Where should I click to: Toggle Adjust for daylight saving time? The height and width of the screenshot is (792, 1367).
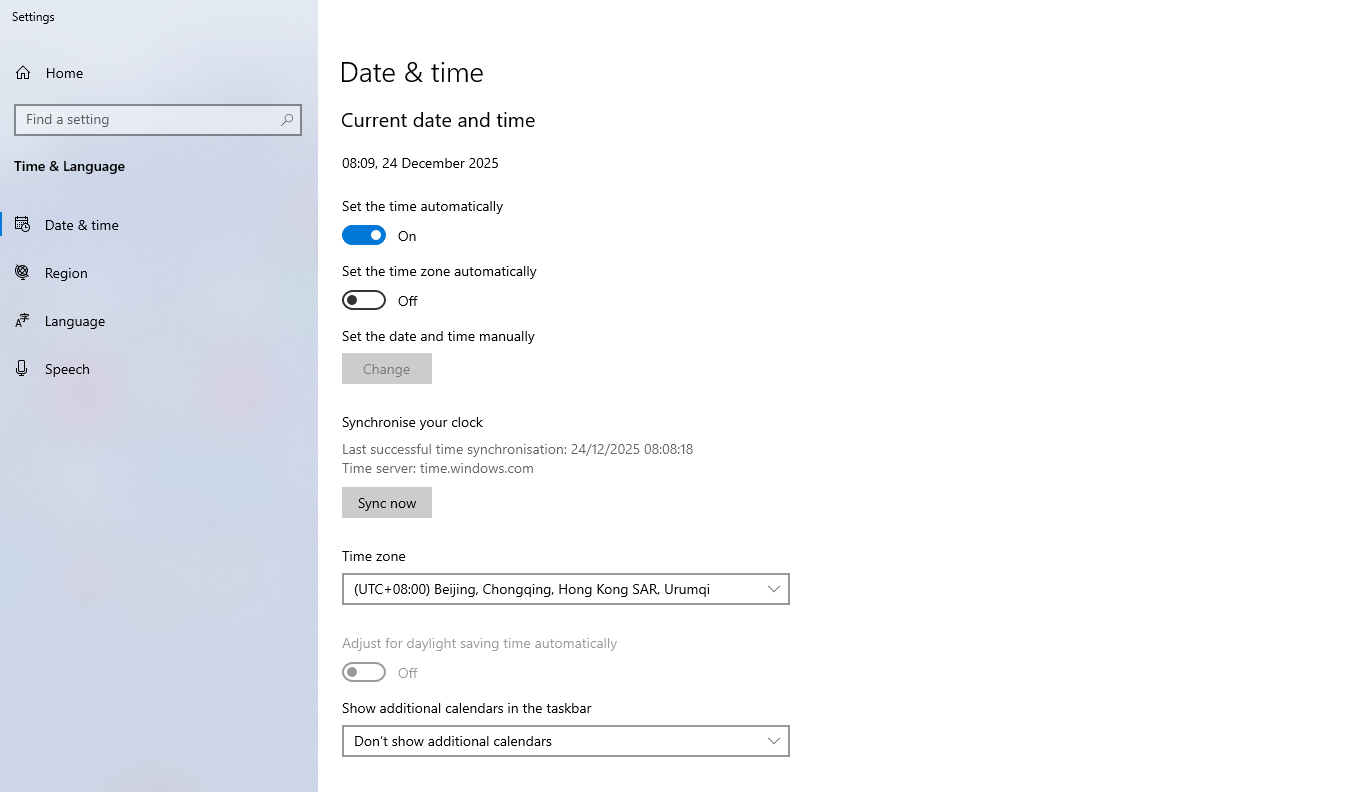point(364,672)
